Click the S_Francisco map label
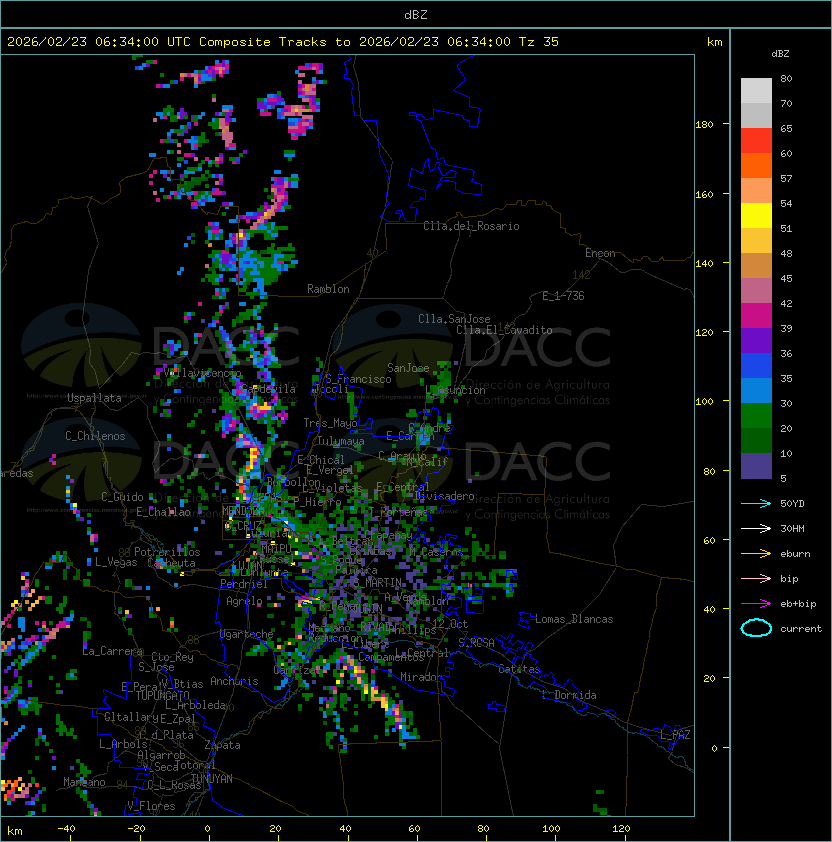Screen dimensions: 832x842 click(x=358, y=379)
